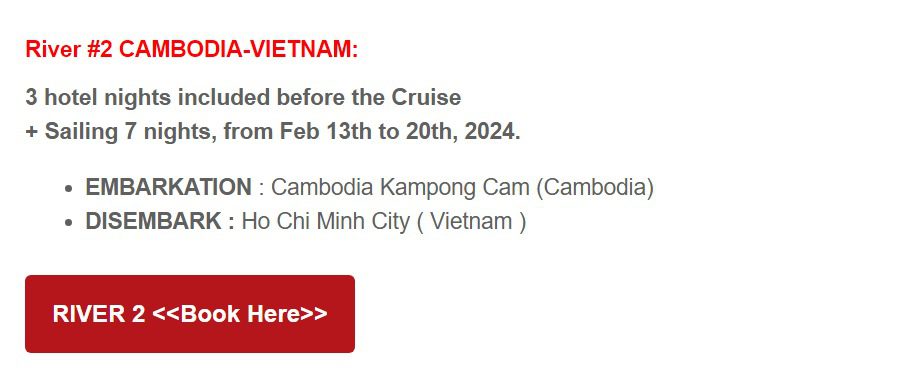Click the word 'before' in the hotel nights line
Image resolution: width=897 pixels, height=375 pixels.
coord(311,97)
